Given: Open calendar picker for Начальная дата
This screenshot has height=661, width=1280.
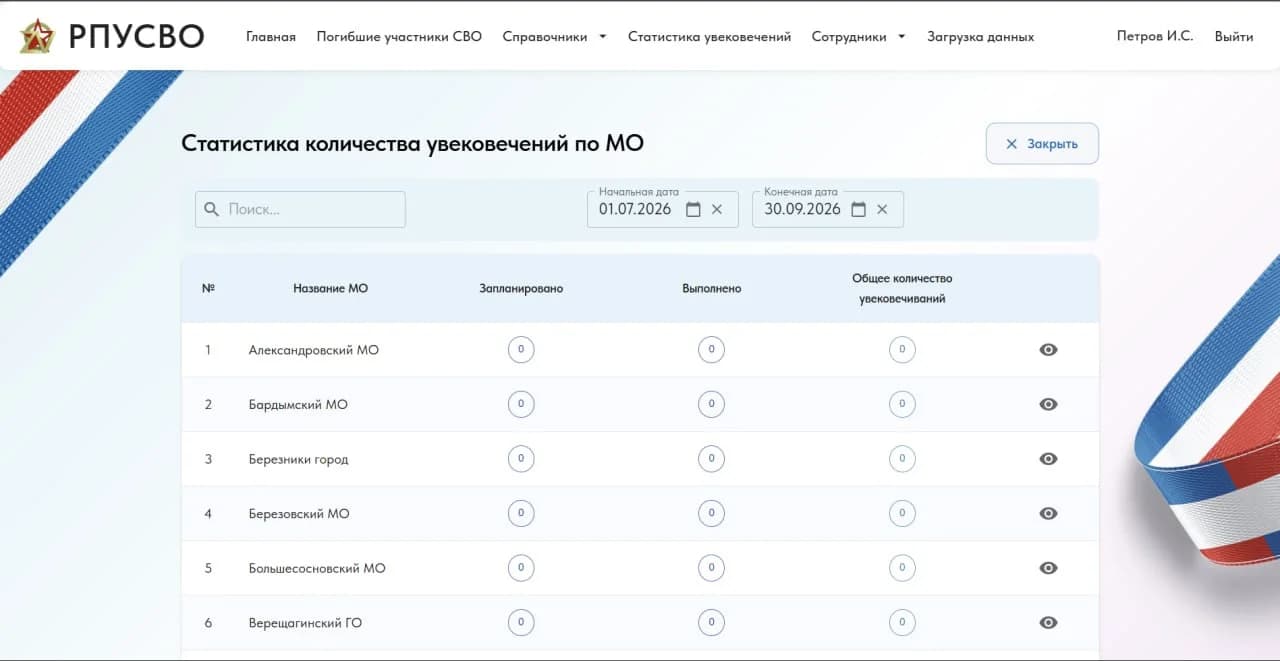Looking at the screenshot, I should pos(693,209).
